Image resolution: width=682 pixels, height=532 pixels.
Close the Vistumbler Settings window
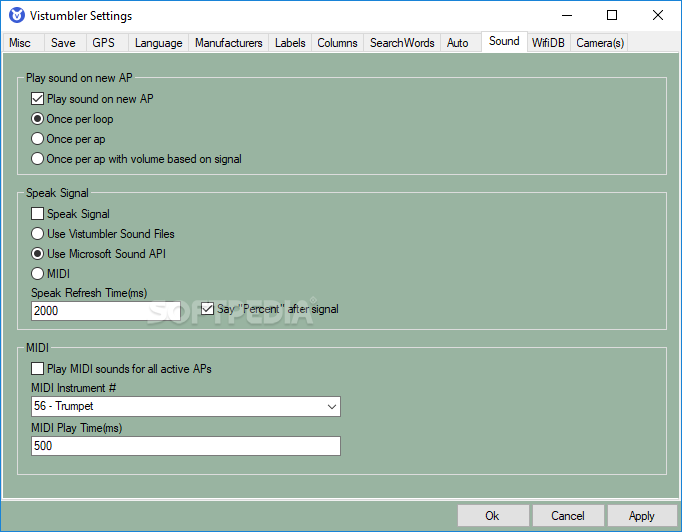pos(658,15)
